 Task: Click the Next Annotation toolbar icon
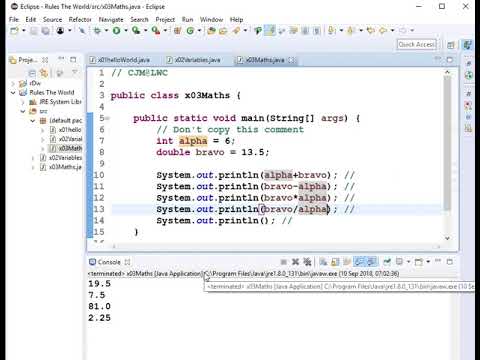coord(331,31)
